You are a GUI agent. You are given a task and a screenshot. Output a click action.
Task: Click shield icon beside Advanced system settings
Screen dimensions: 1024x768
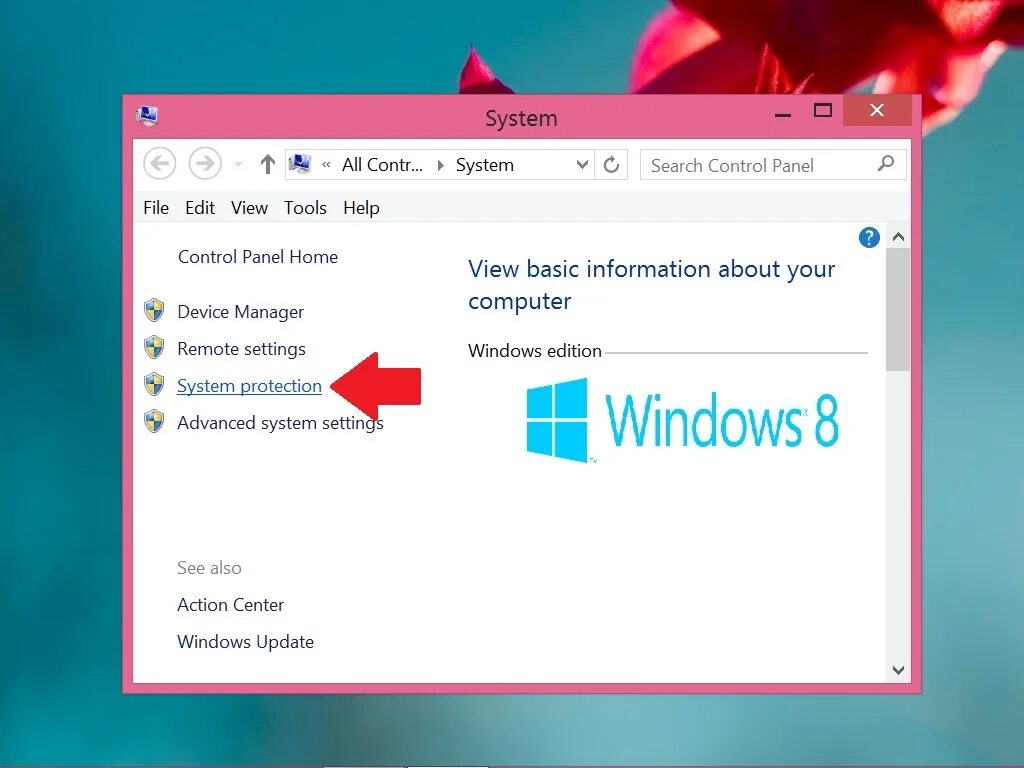click(154, 421)
